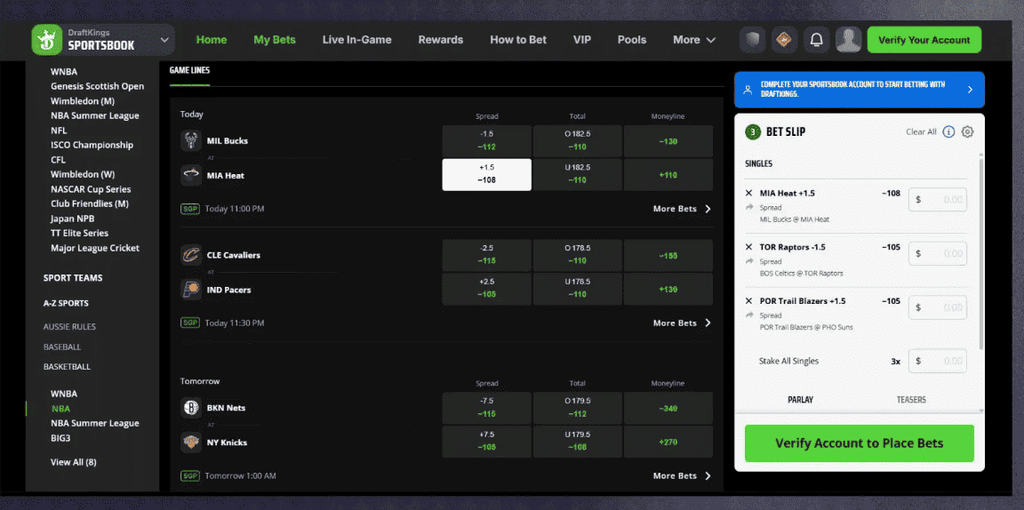Click the TOR Raptors wager amount field
The image size is (1024, 510).
coord(938,253)
